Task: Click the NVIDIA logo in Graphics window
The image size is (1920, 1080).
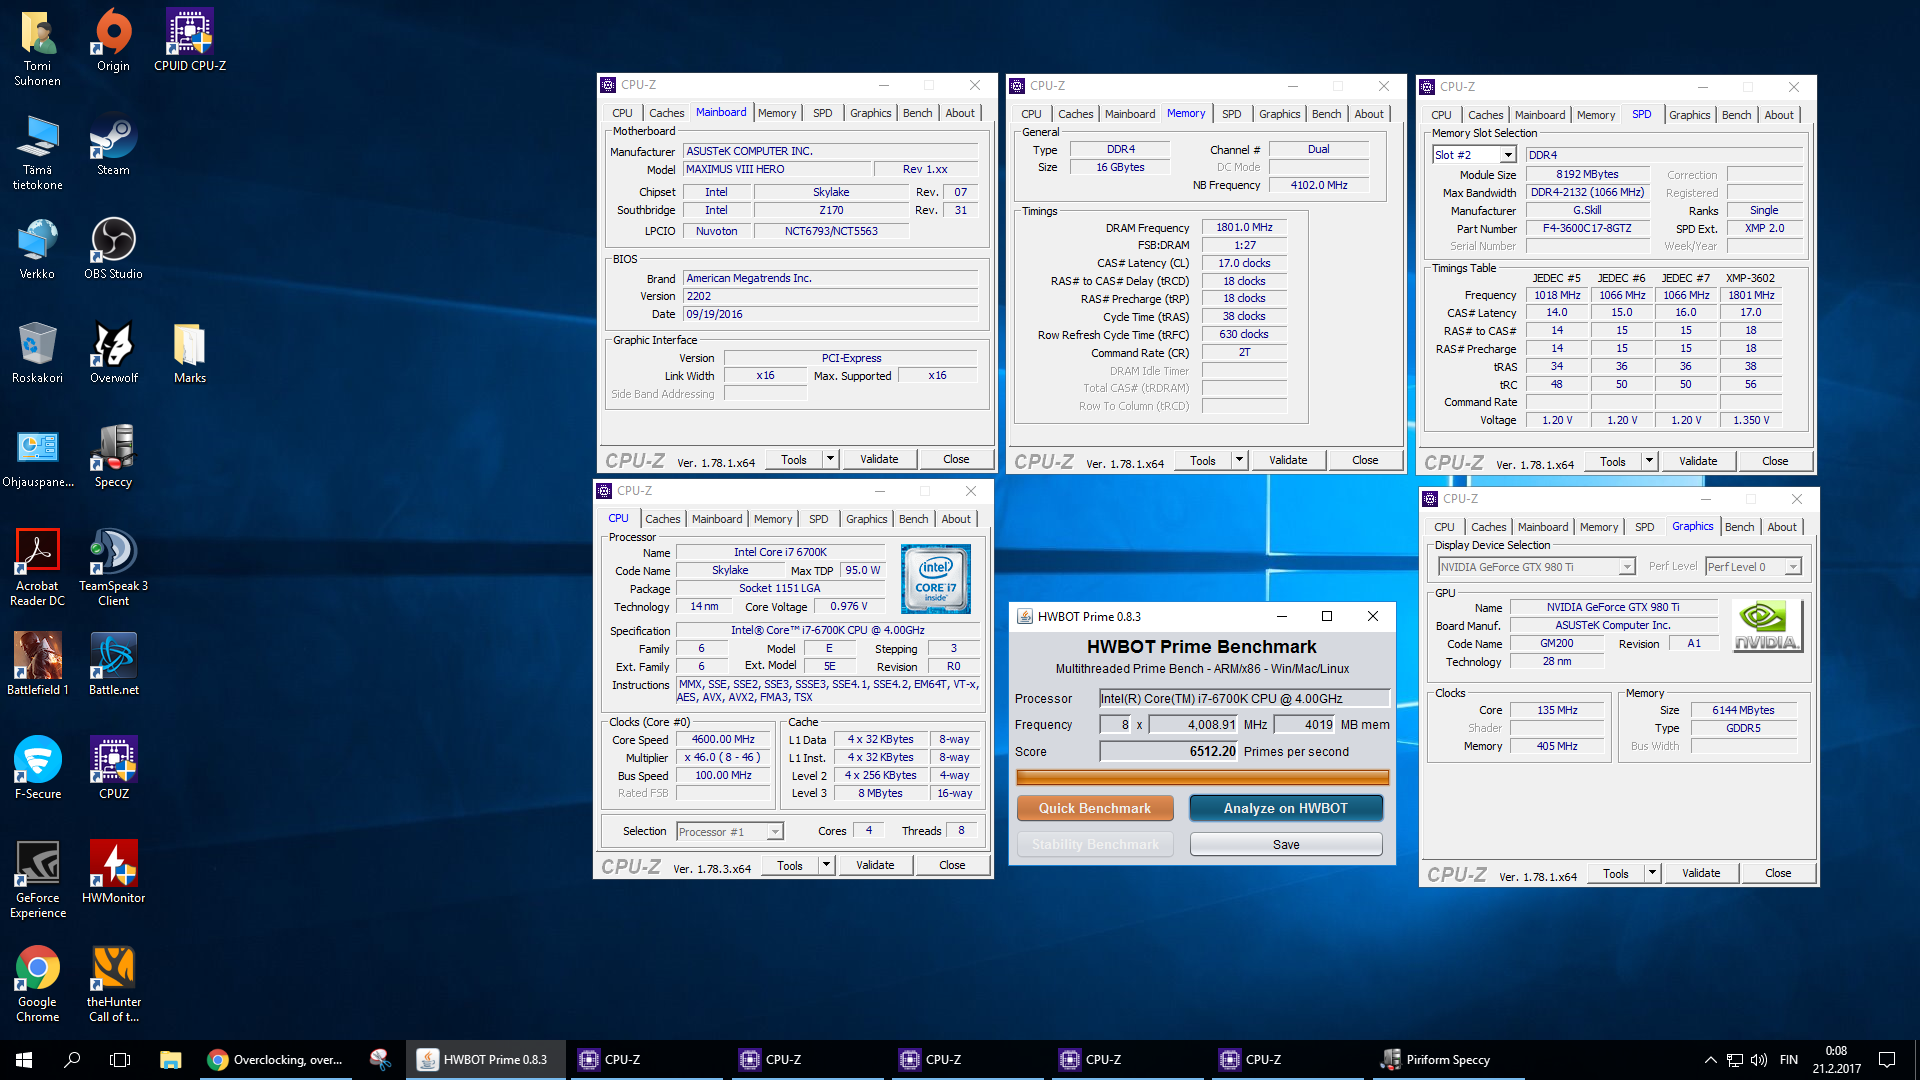Action: point(1766,626)
